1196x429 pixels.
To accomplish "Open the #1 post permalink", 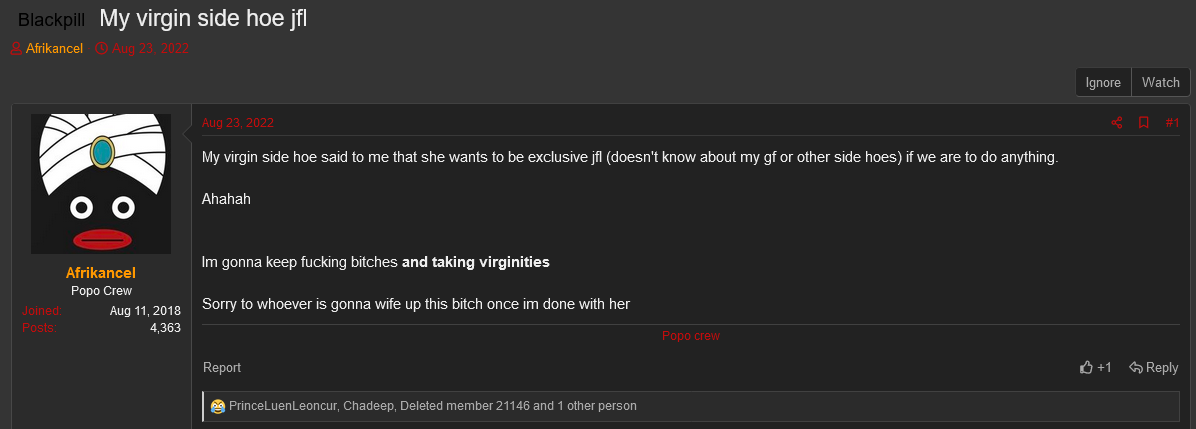I will point(1172,123).
